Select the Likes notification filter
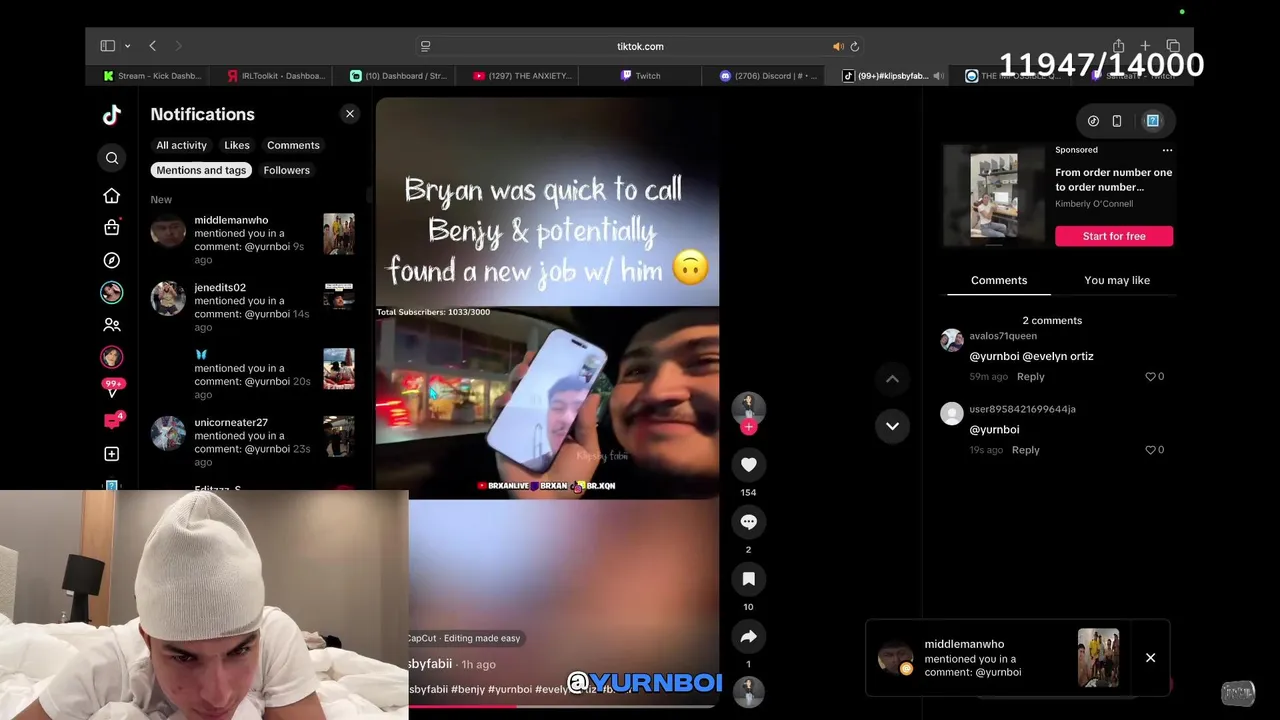This screenshot has height=720, width=1280. (237, 145)
